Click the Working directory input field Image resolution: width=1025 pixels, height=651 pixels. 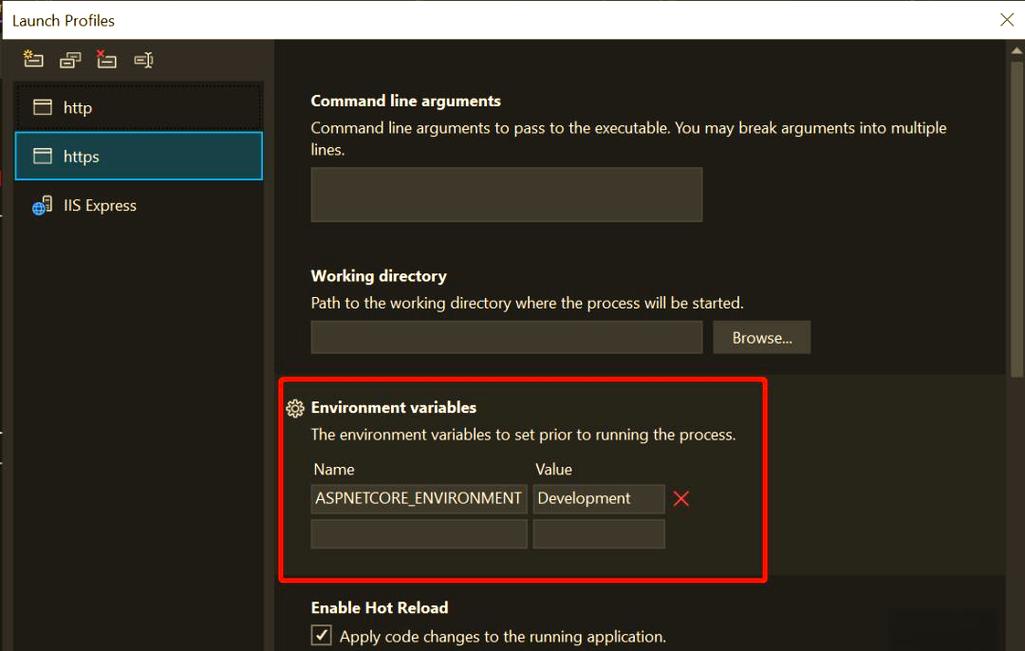click(505, 337)
